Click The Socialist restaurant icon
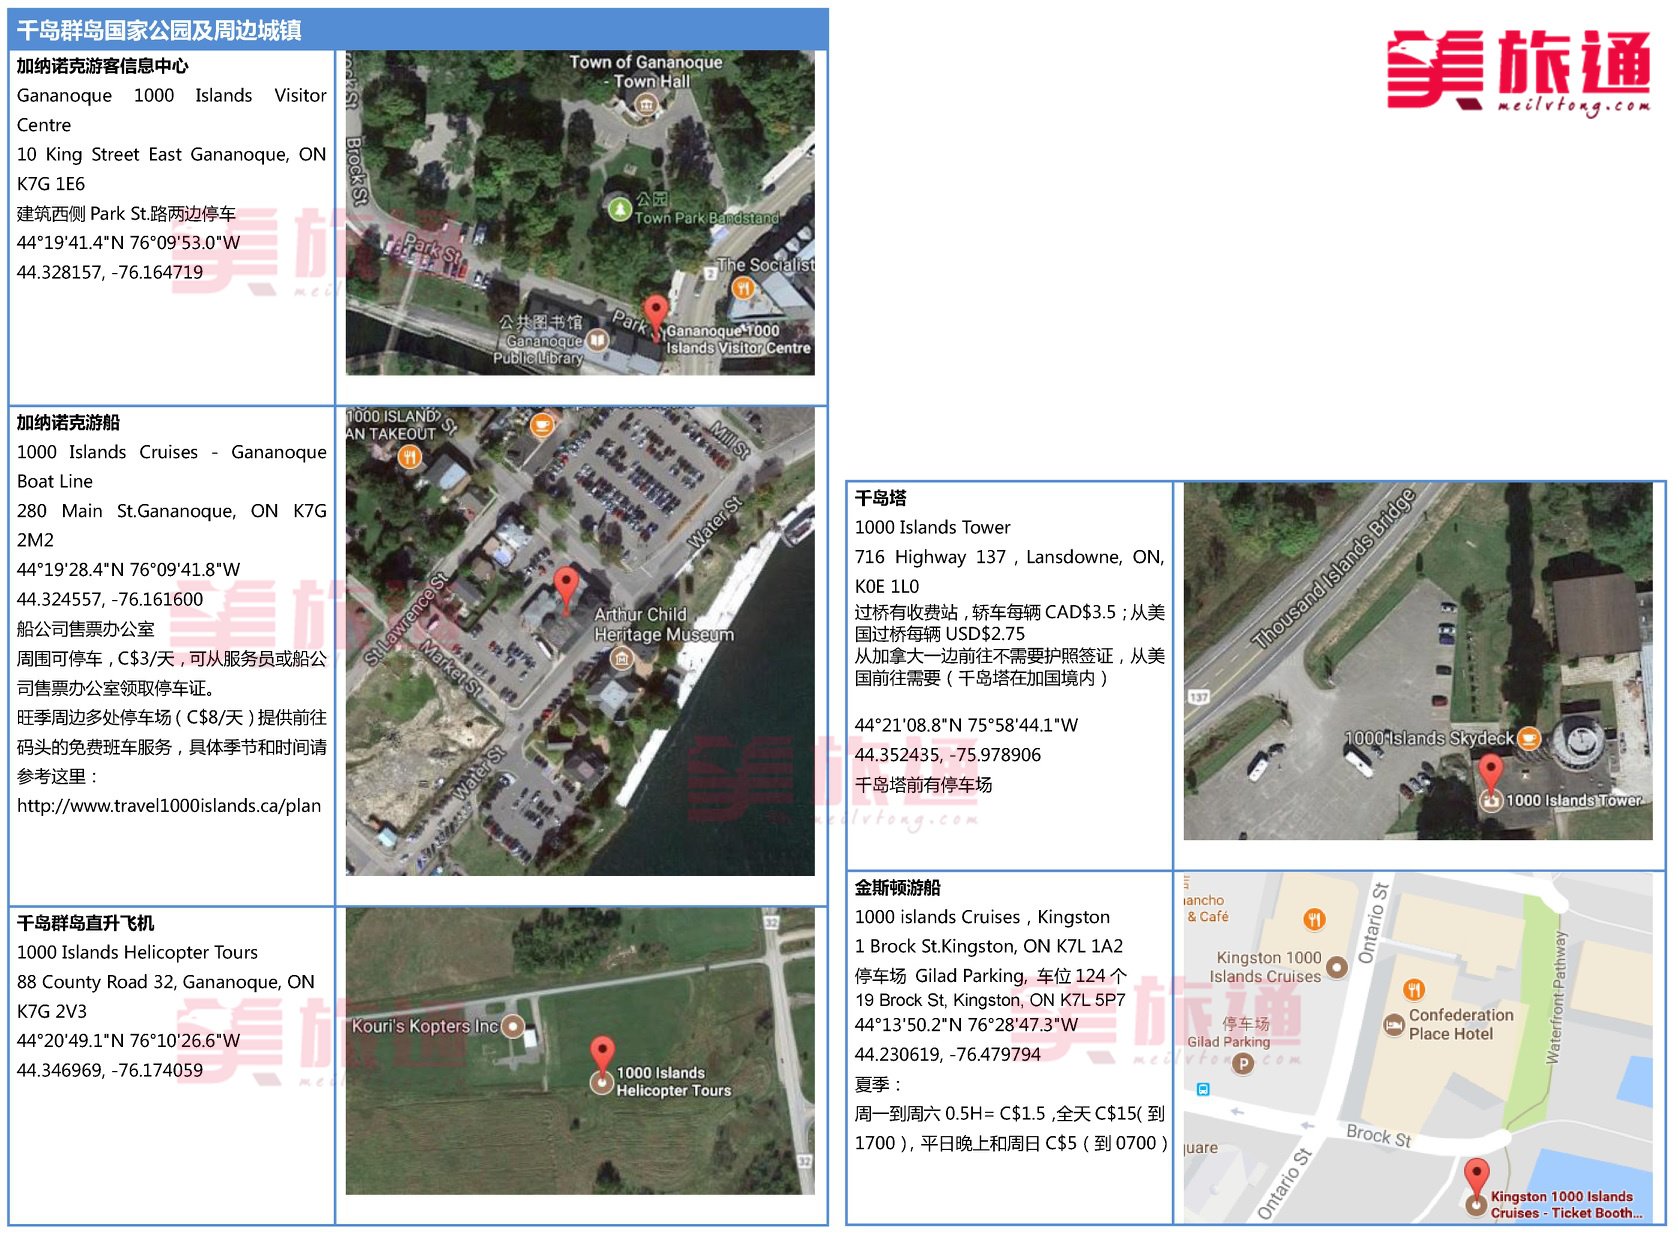The width and height of the screenshot is (1678, 1238). pyautogui.click(x=742, y=288)
